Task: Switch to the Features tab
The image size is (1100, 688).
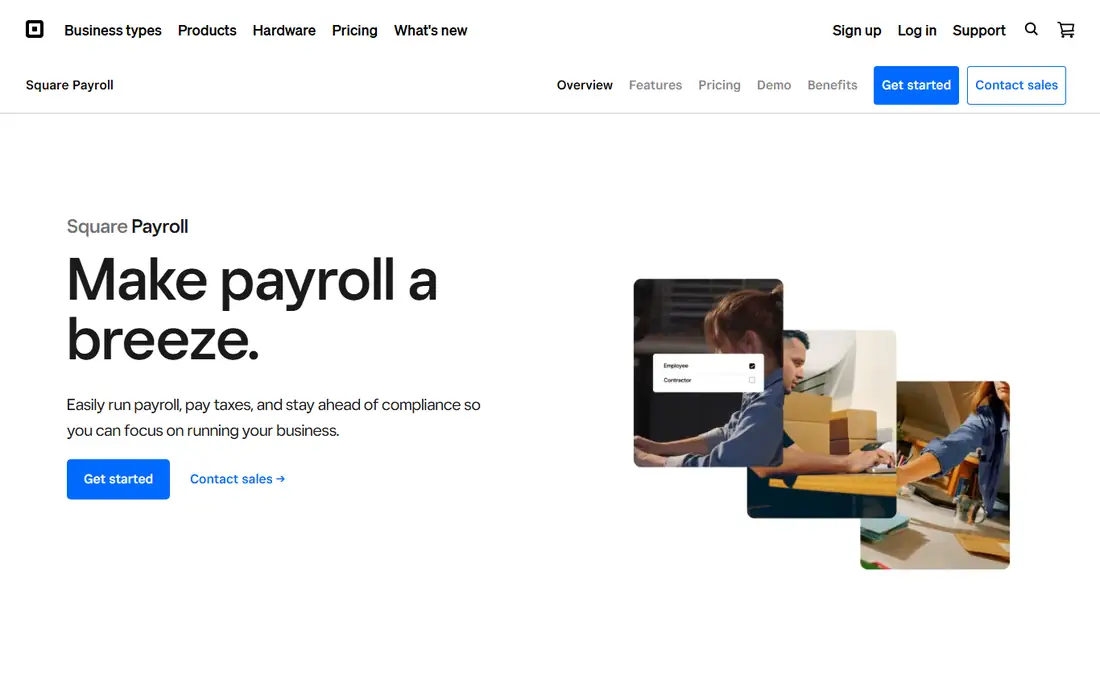Action: (x=655, y=85)
